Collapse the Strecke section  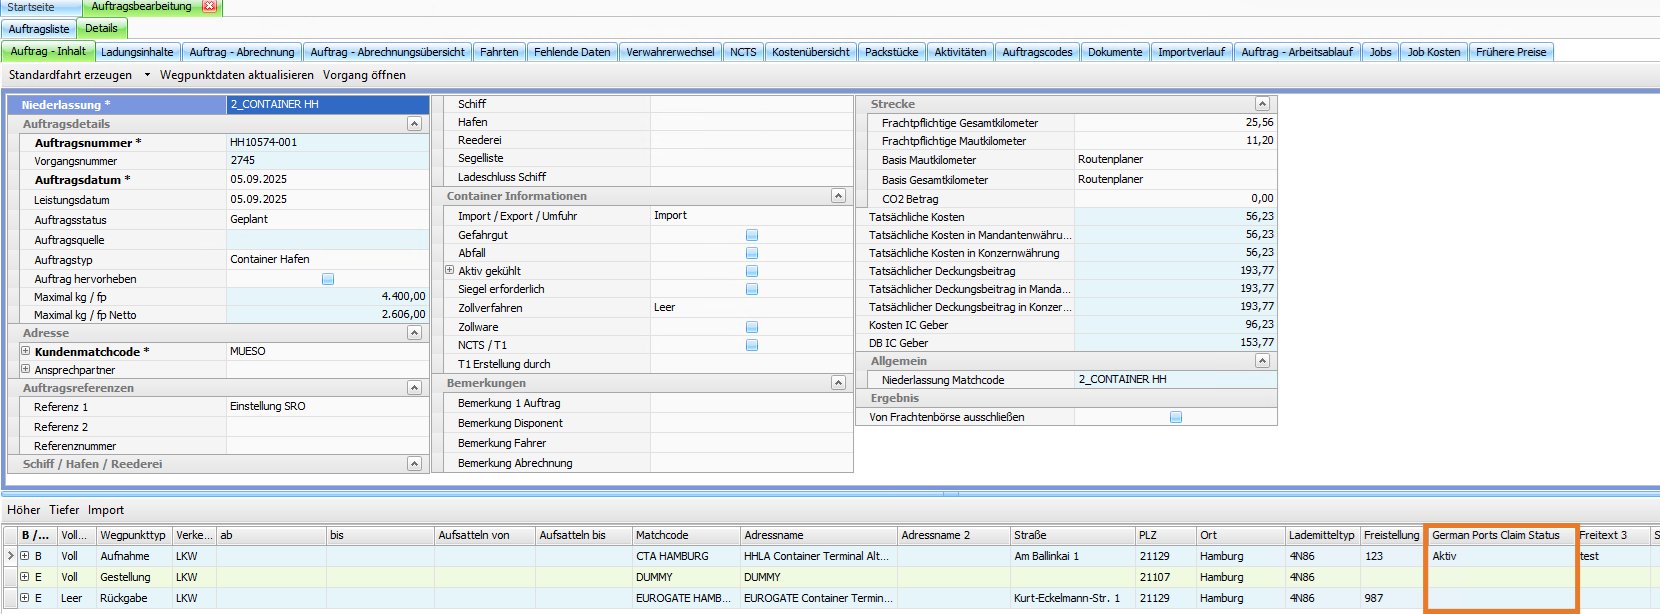click(1262, 104)
